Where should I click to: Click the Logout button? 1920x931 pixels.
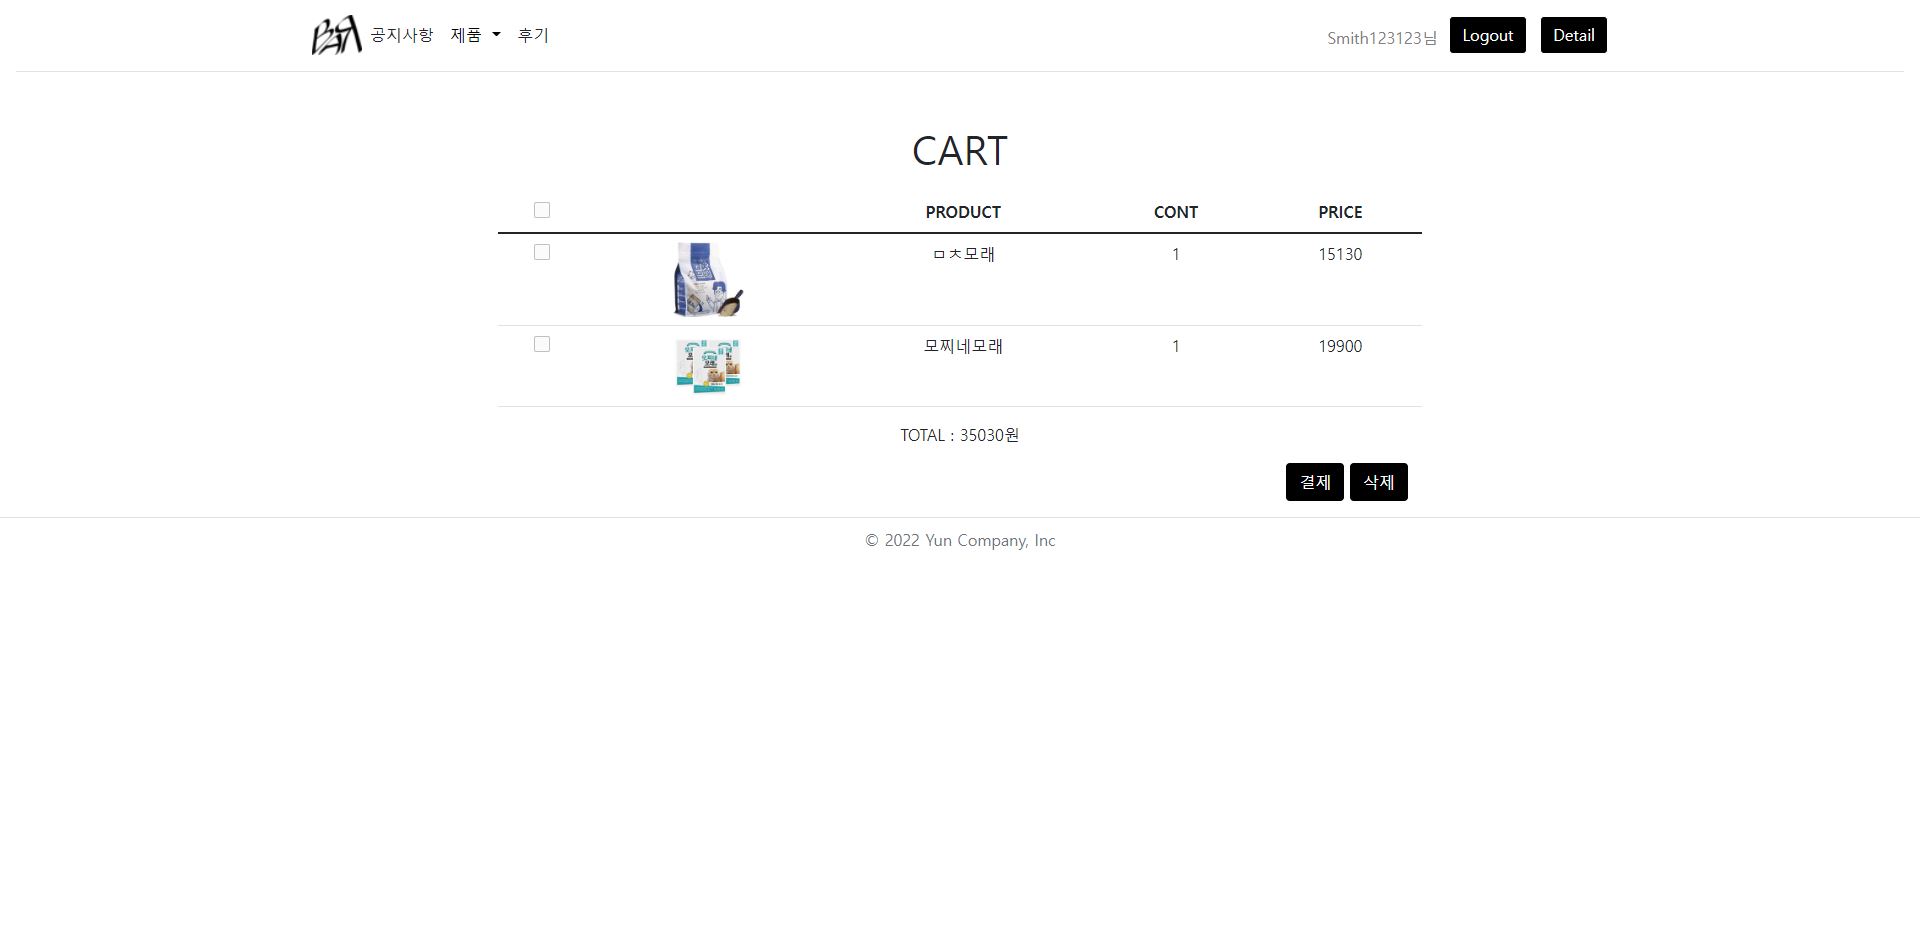coord(1487,34)
